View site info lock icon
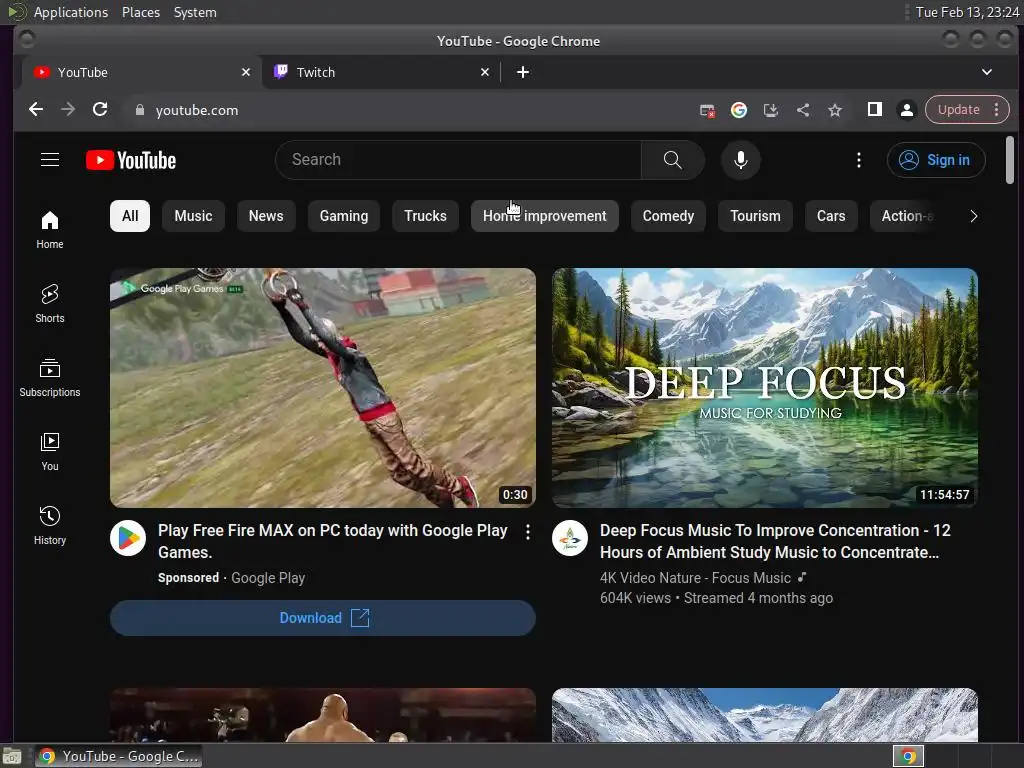Viewport: 1024px width, 768px height. click(139, 110)
